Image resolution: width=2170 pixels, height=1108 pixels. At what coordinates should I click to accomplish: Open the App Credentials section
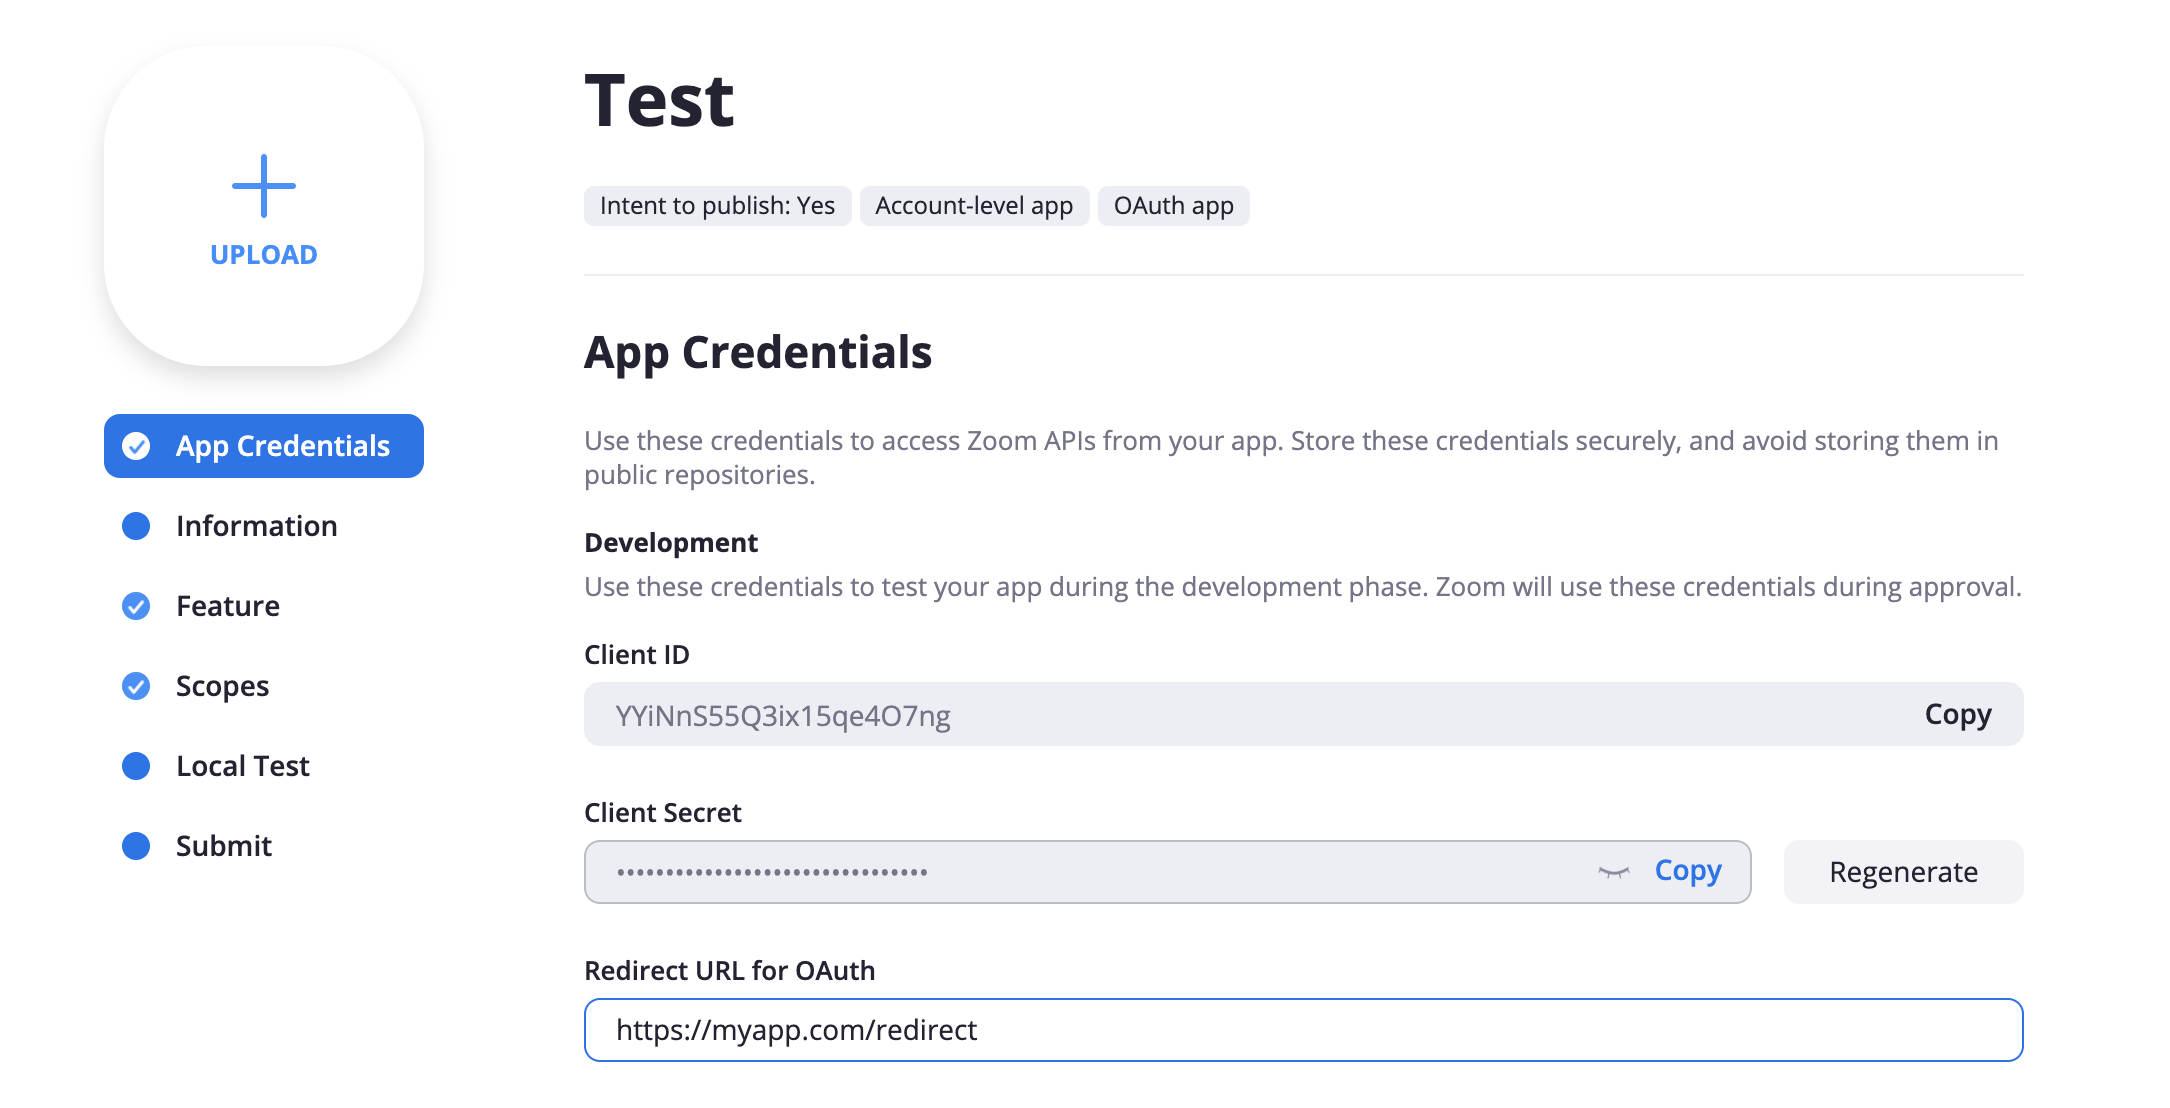tap(282, 446)
